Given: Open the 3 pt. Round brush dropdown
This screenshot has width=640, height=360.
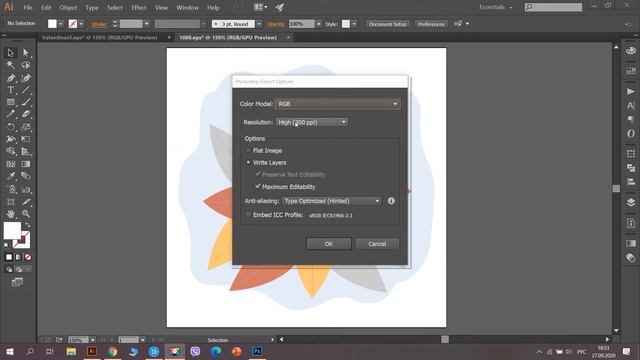Looking at the screenshot, I should 258,24.
